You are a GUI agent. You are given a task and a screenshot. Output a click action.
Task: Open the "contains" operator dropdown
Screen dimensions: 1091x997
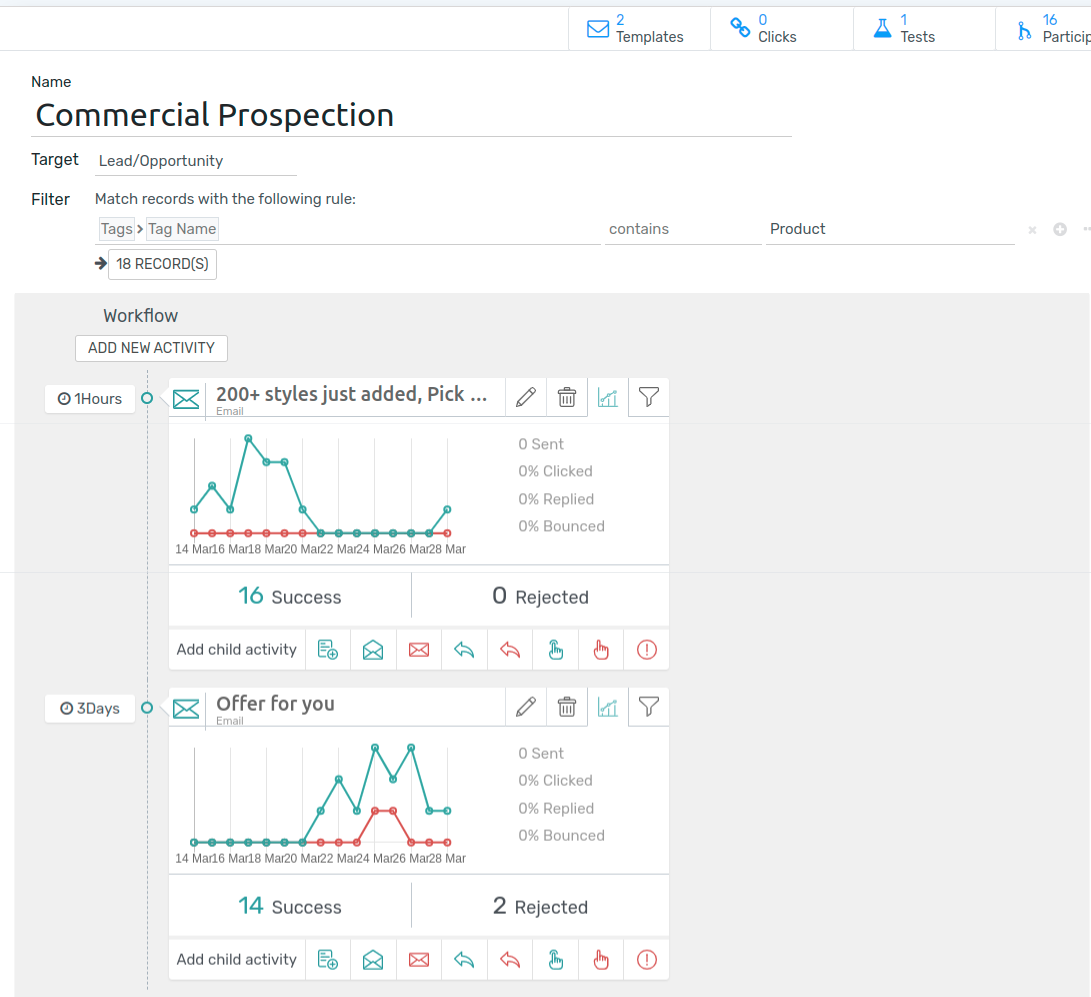coord(683,229)
